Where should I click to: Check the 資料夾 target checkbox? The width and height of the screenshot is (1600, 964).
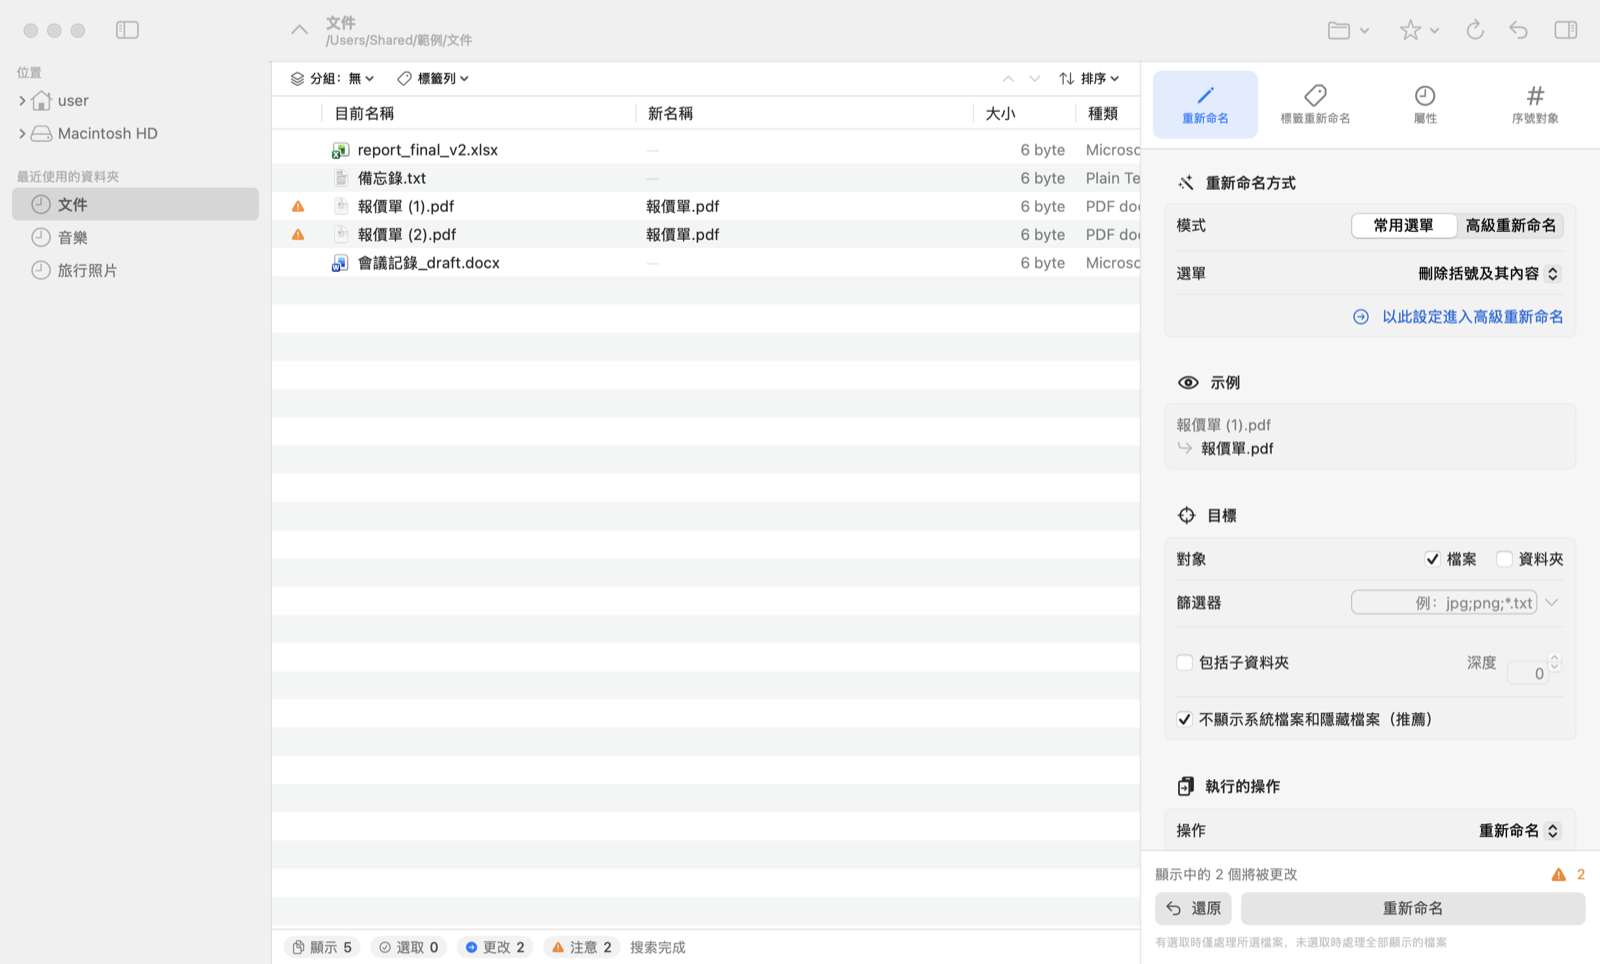click(1504, 559)
